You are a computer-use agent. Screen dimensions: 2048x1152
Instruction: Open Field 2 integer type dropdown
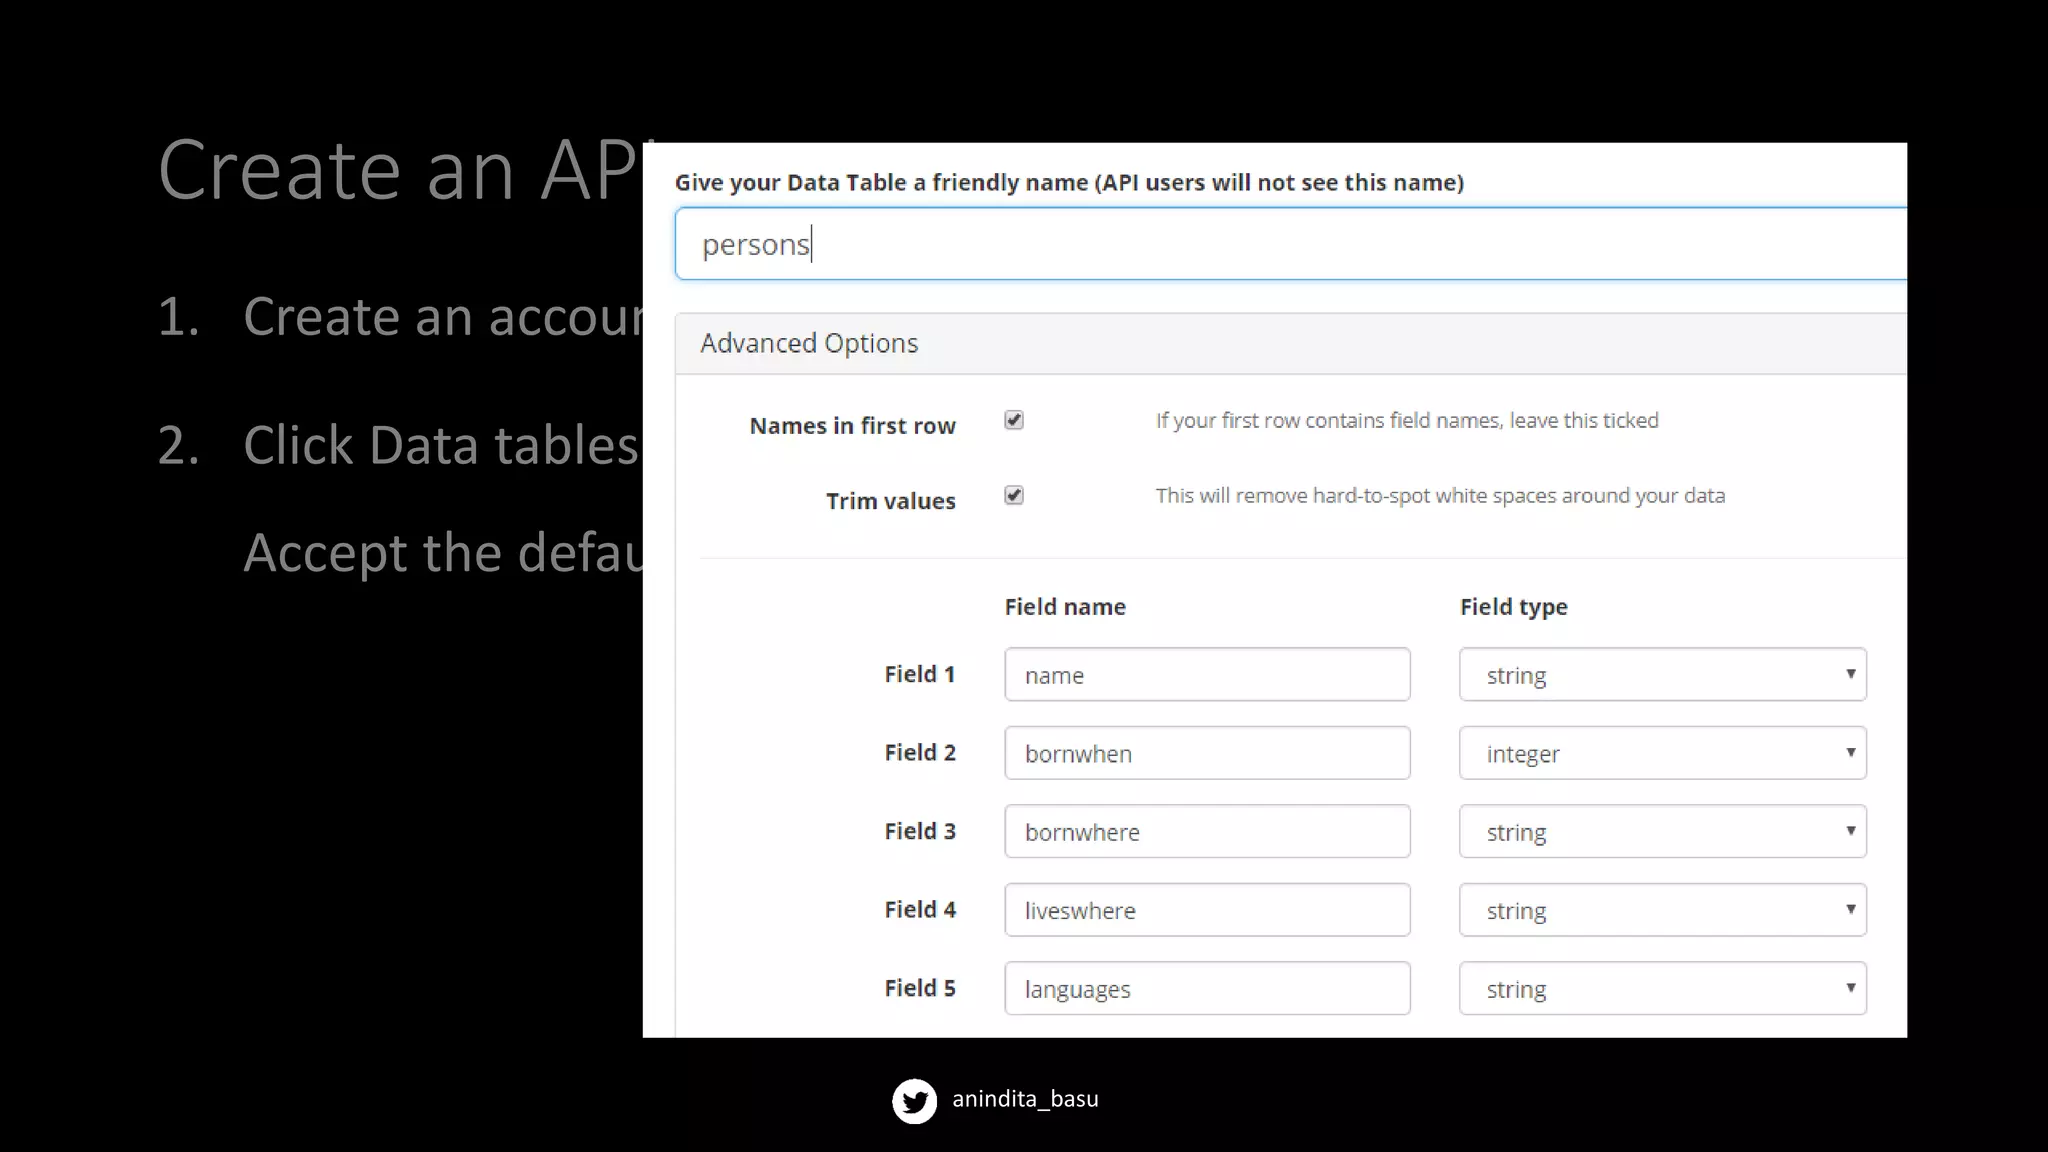1662,753
